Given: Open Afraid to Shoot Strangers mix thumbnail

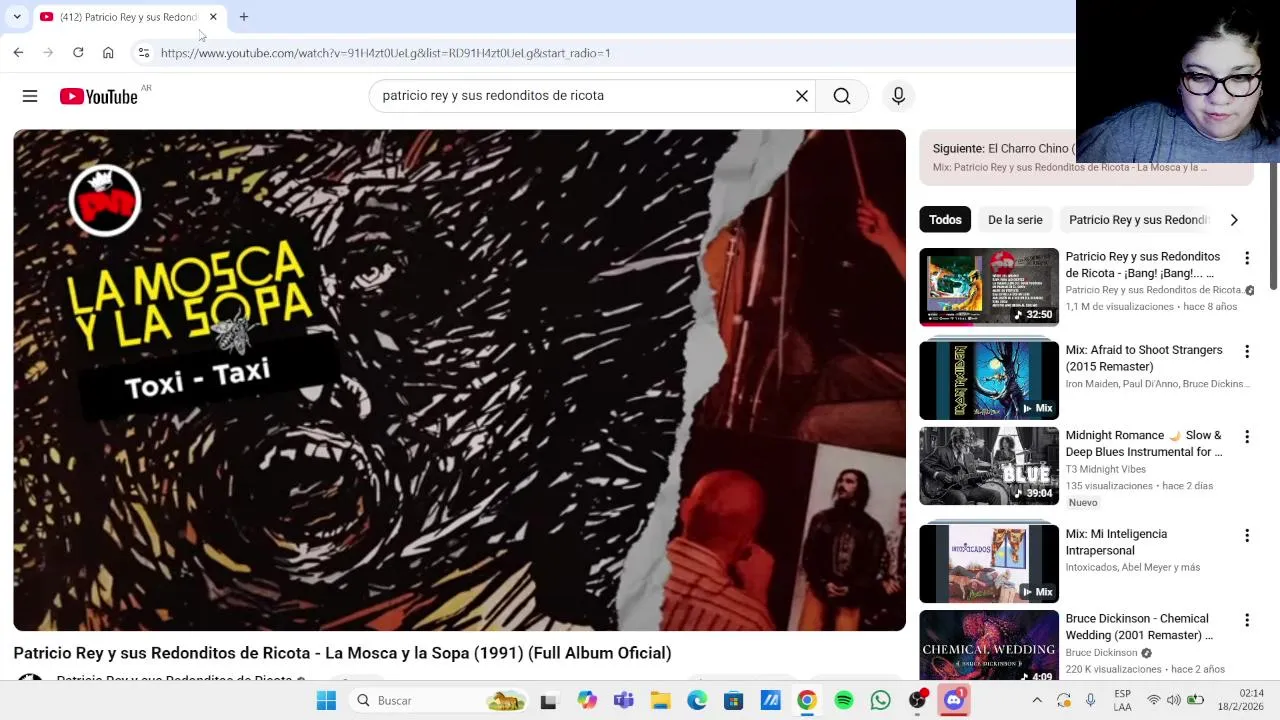Looking at the screenshot, I should [x=989, y=380].
